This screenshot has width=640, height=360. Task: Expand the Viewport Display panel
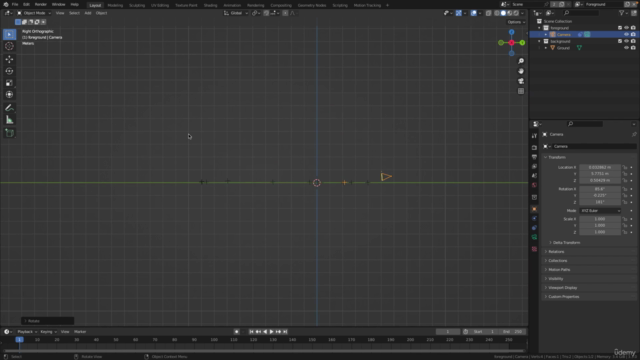(562, 287)
